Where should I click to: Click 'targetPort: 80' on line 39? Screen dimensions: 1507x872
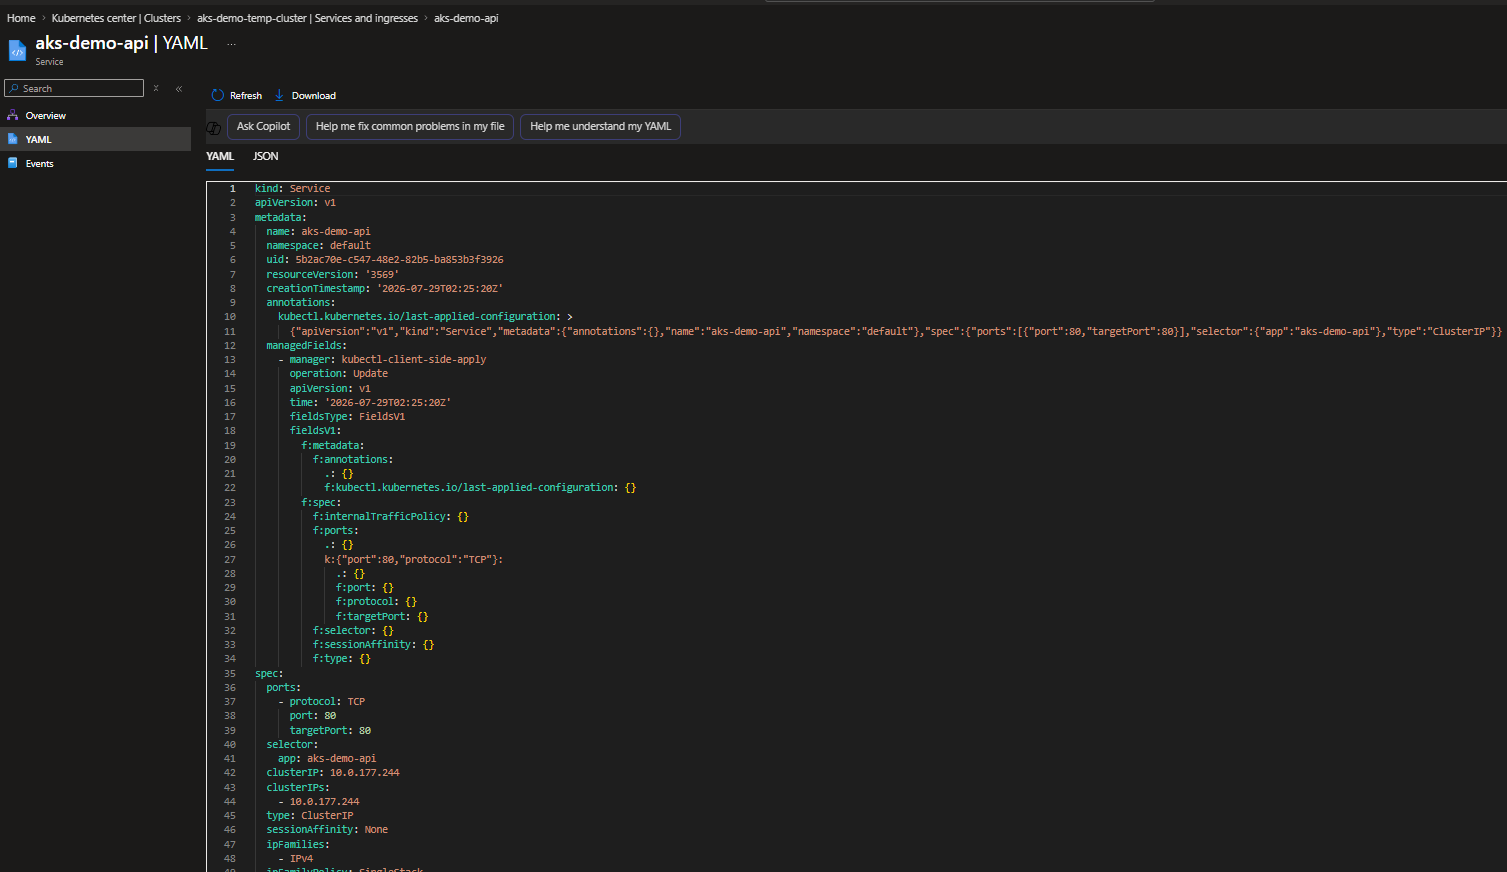pos(330,730)
